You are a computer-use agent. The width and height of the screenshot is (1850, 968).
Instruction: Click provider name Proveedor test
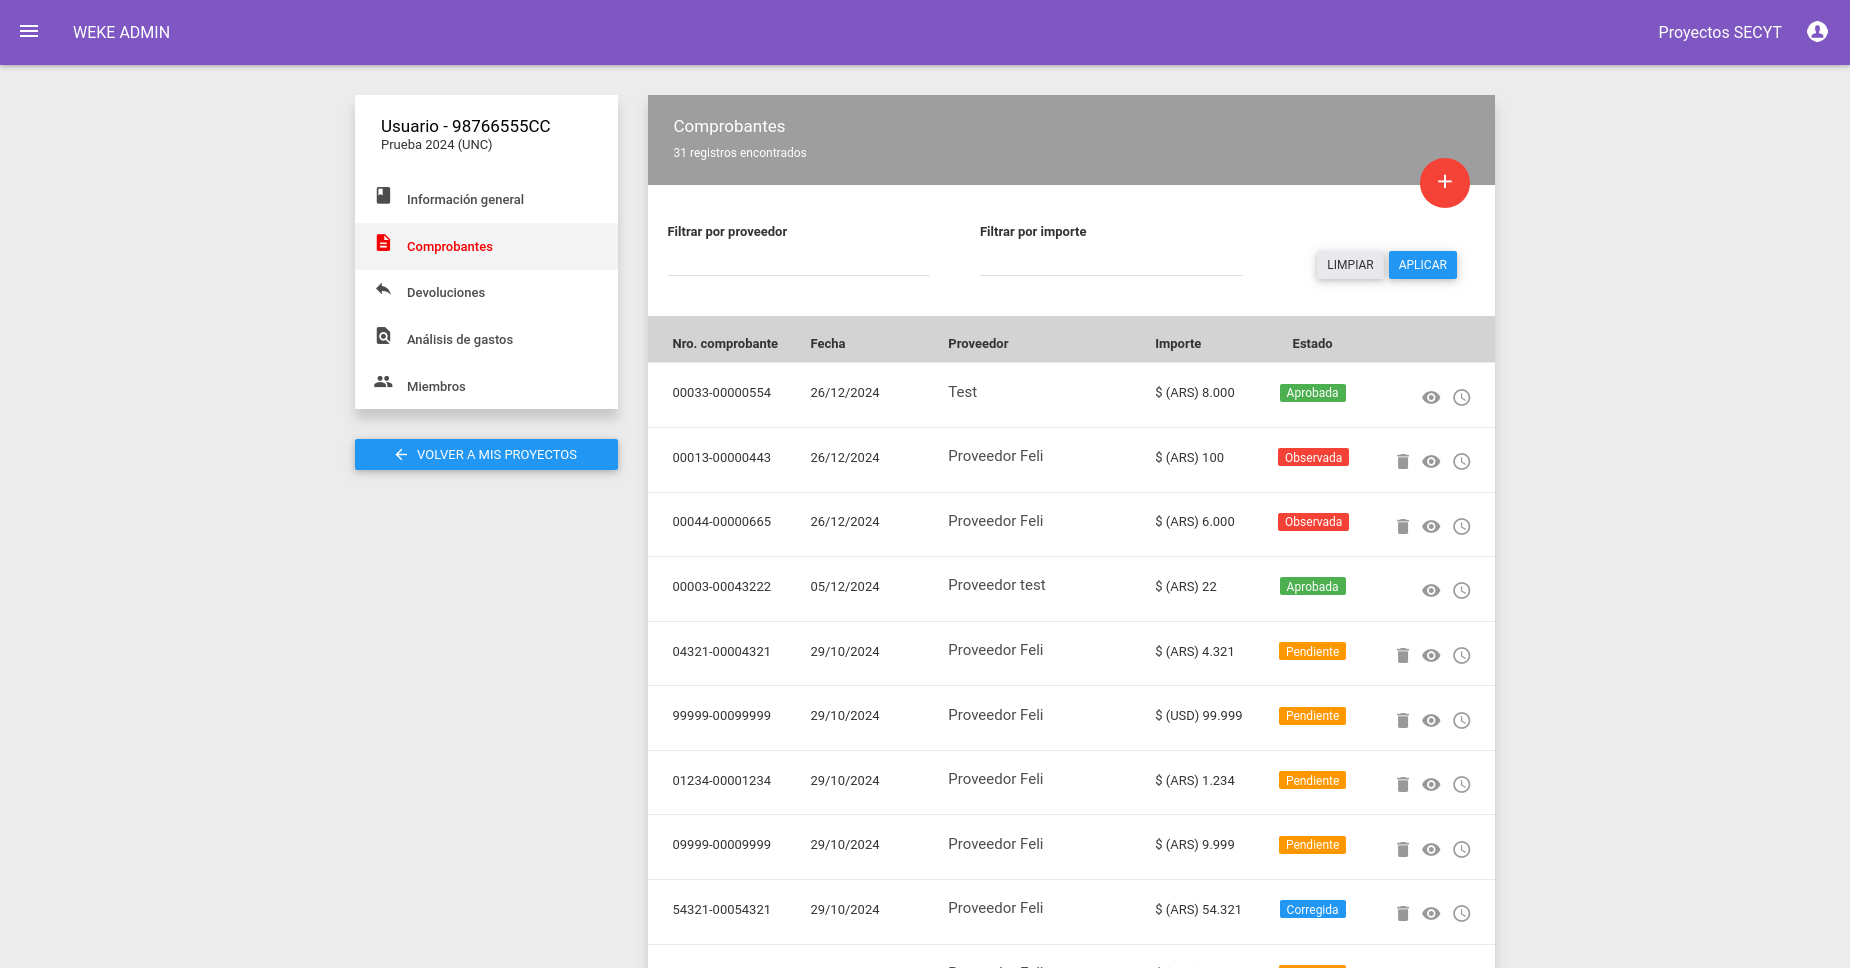[x=996, y=585]
